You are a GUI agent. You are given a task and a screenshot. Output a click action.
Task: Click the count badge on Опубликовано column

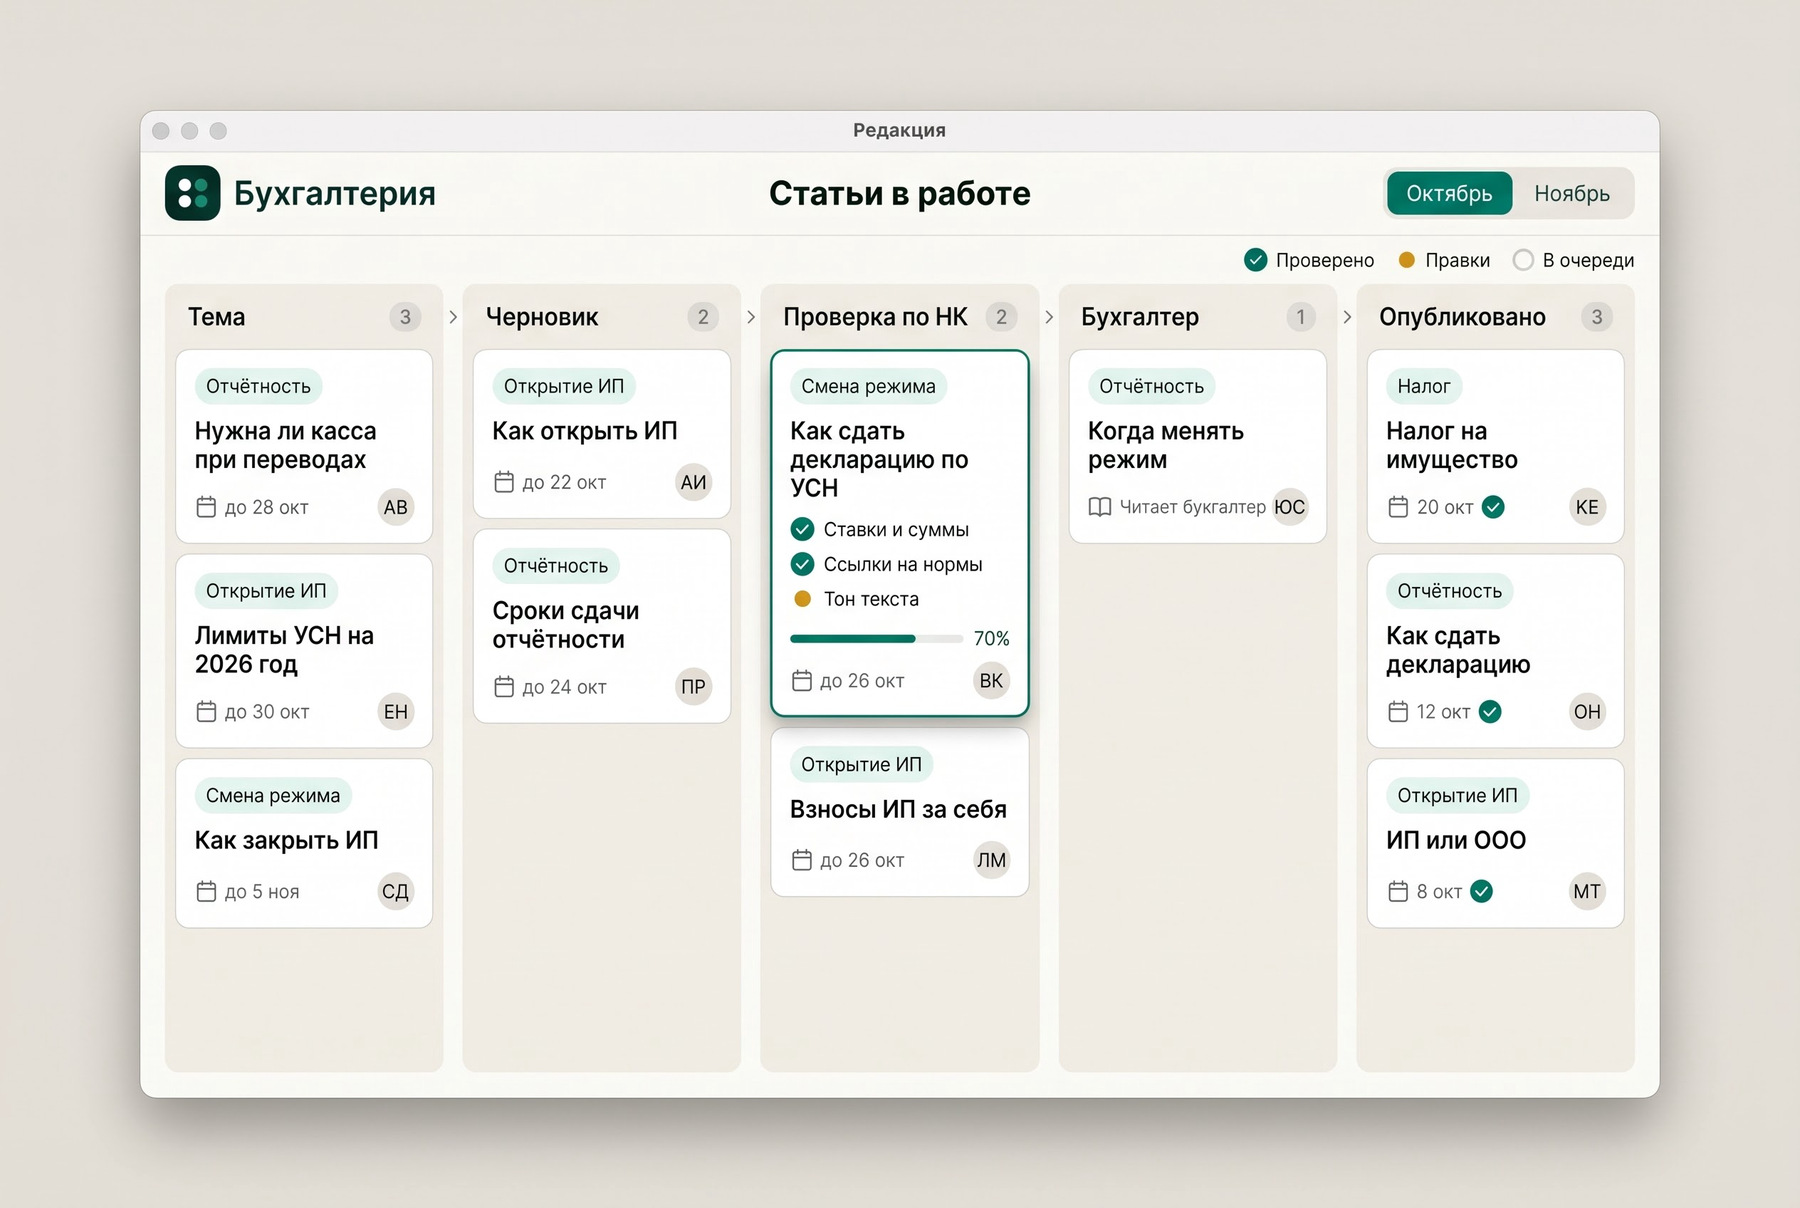tap(1597, 317)
